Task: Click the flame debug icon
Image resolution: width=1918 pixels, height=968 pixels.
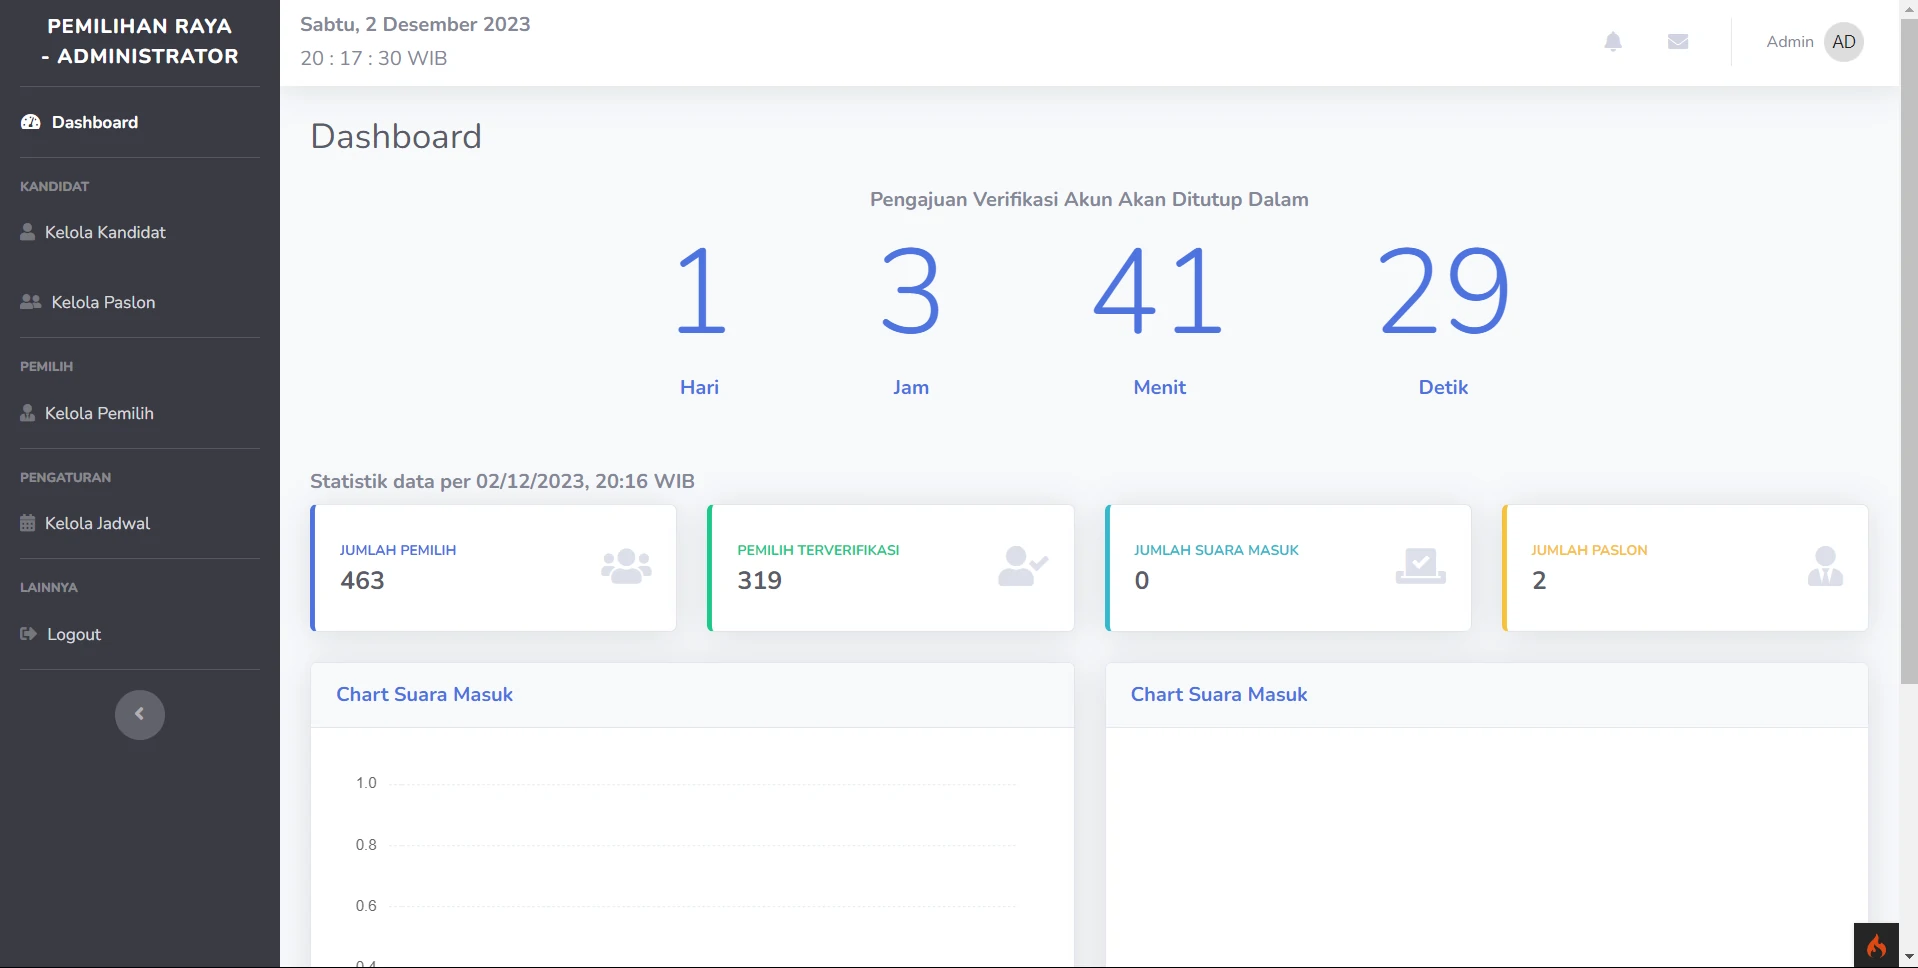Action: coord(1875,945)
